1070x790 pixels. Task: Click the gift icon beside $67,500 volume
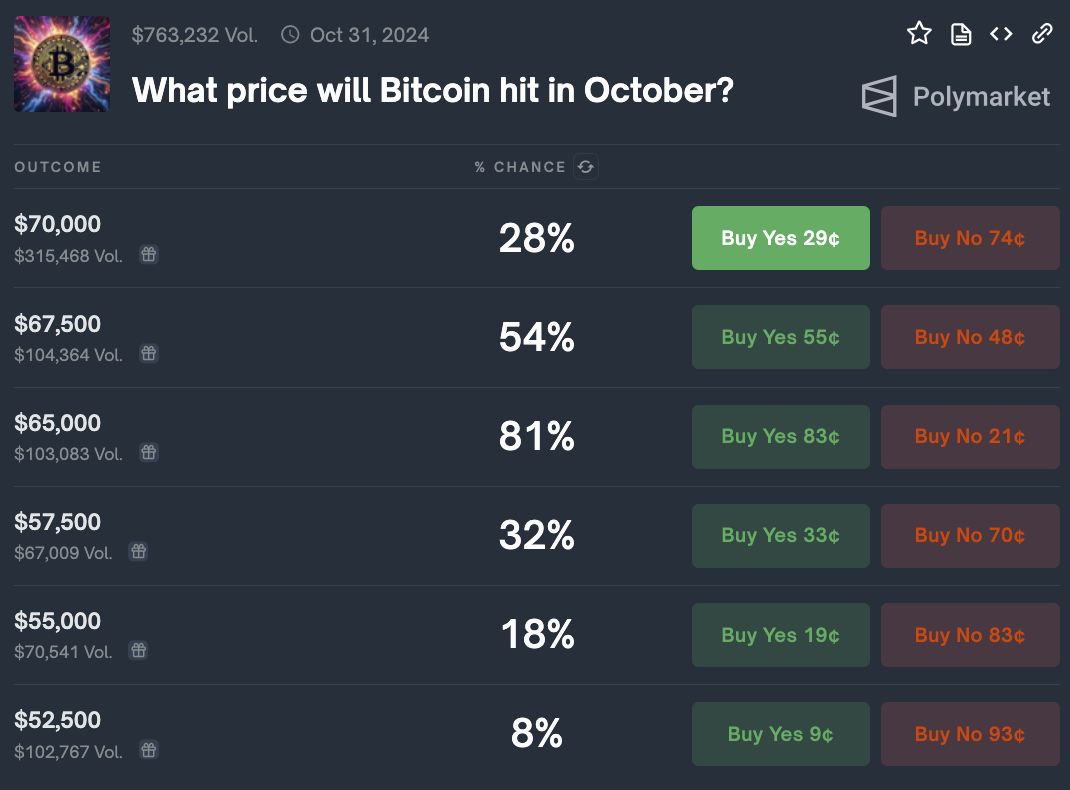point(149,353)
